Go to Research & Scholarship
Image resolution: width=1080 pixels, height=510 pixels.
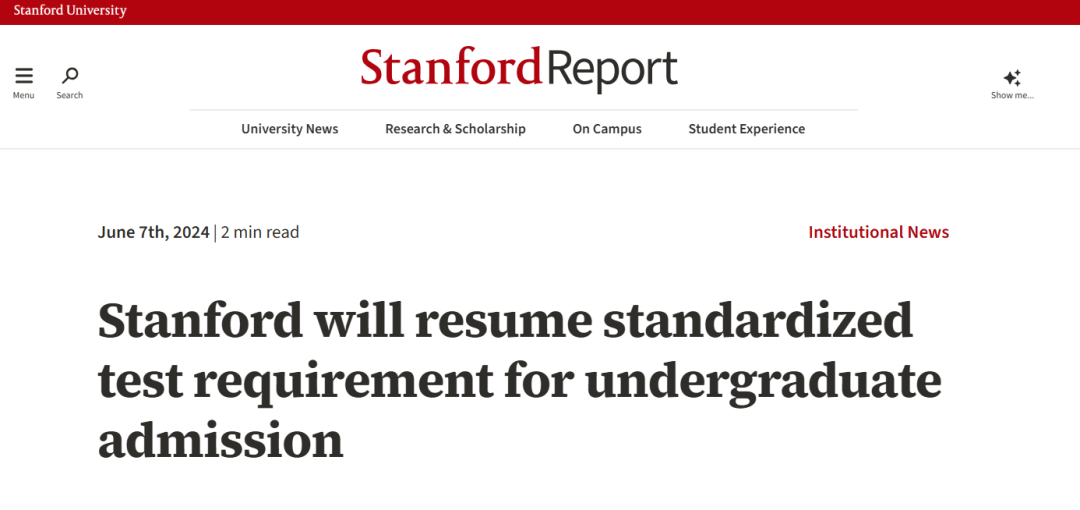tap(455, 129)
